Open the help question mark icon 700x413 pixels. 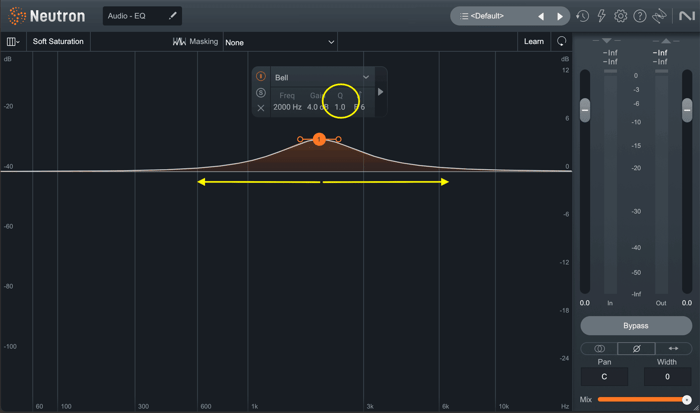640,16
